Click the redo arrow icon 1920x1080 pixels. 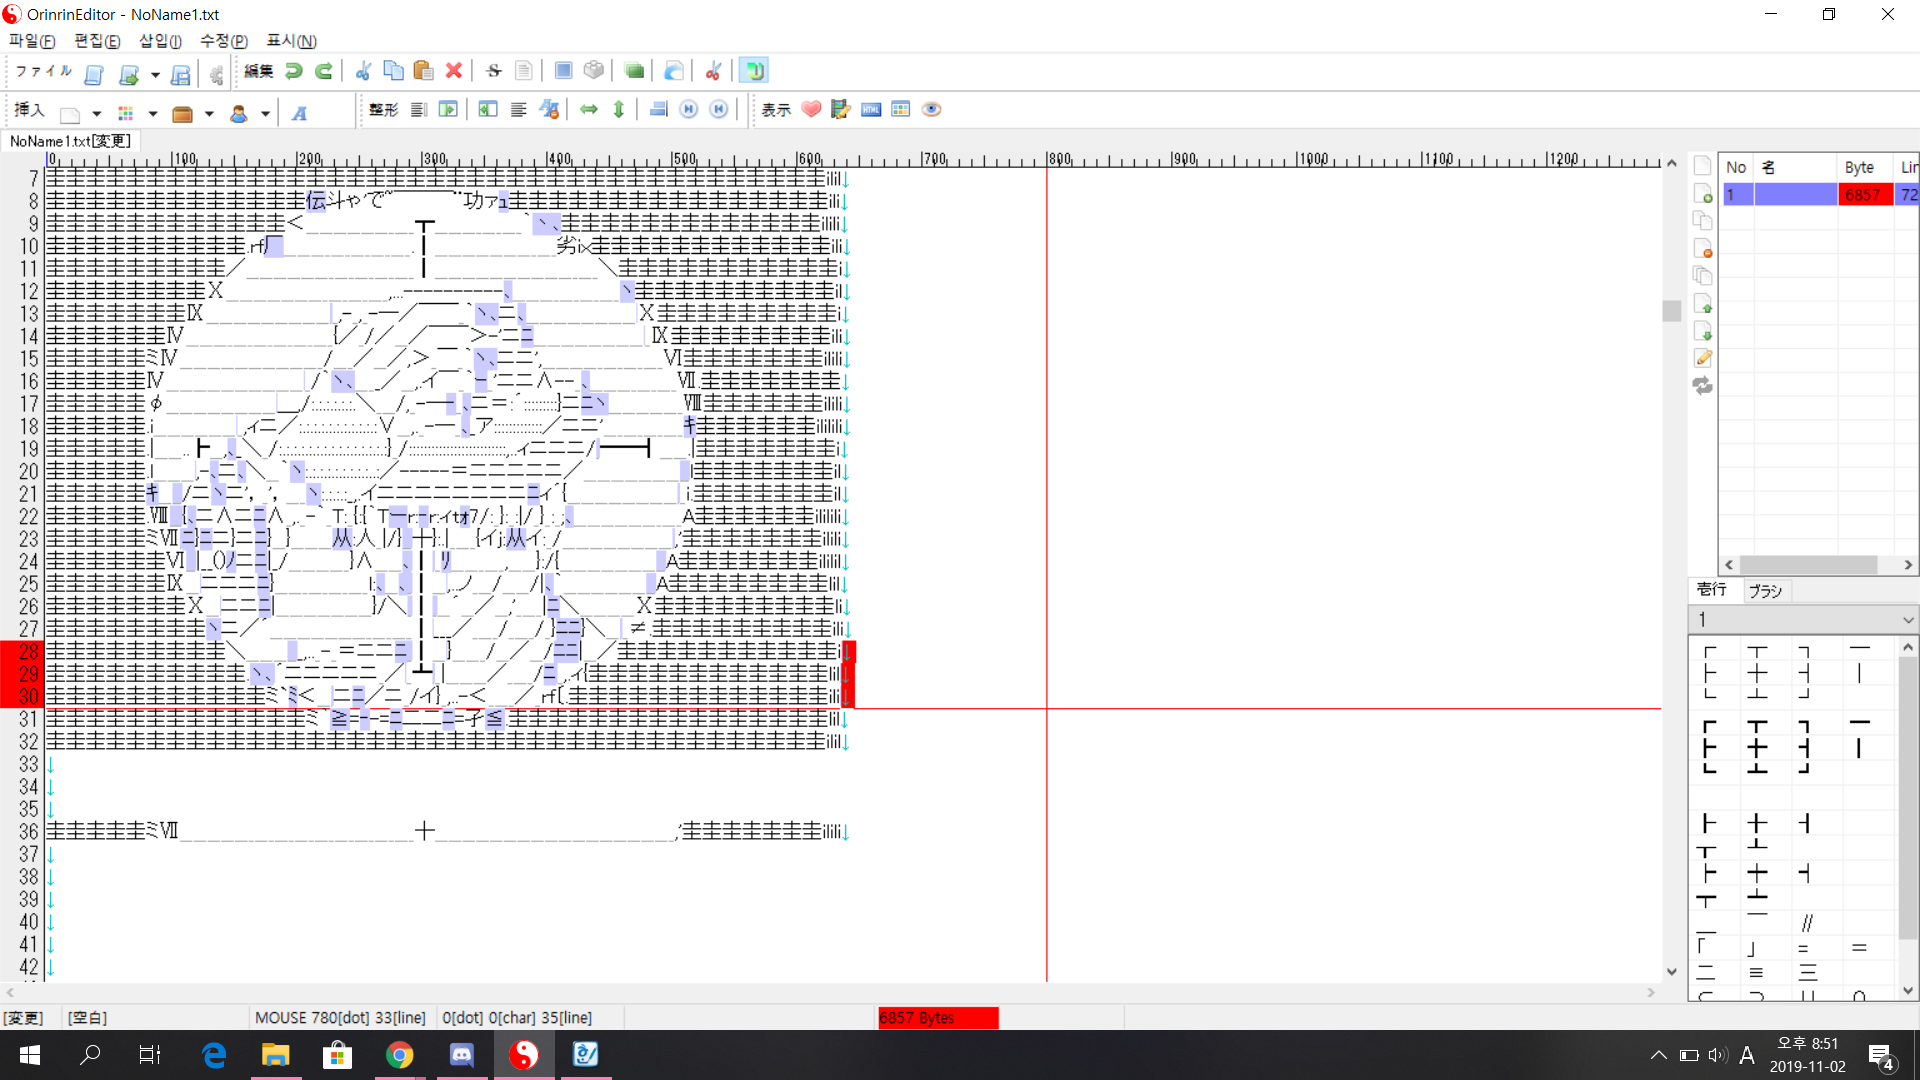pos(324,71)
